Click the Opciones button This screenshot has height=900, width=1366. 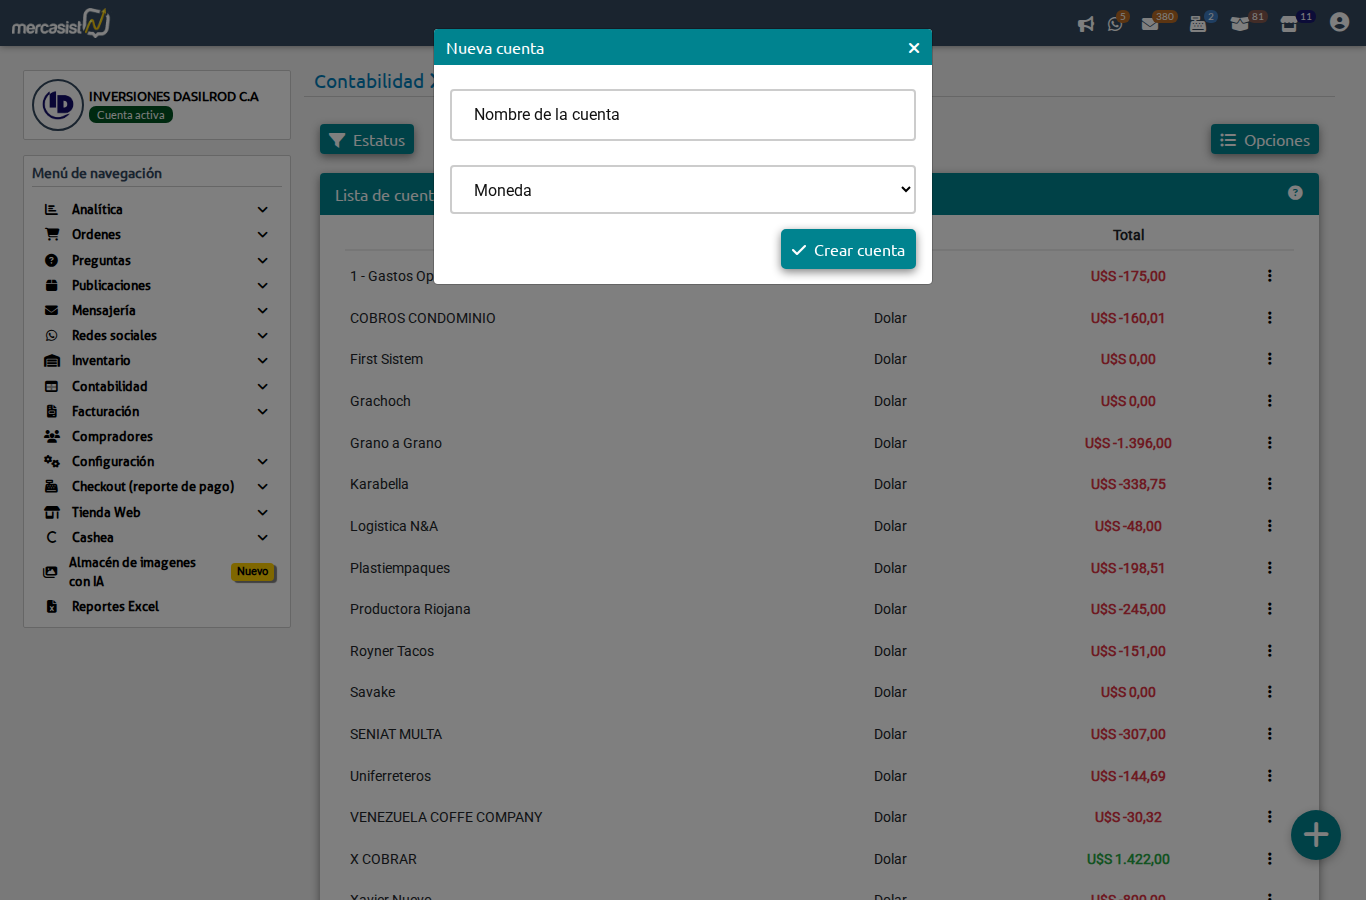coord(1264,140)
